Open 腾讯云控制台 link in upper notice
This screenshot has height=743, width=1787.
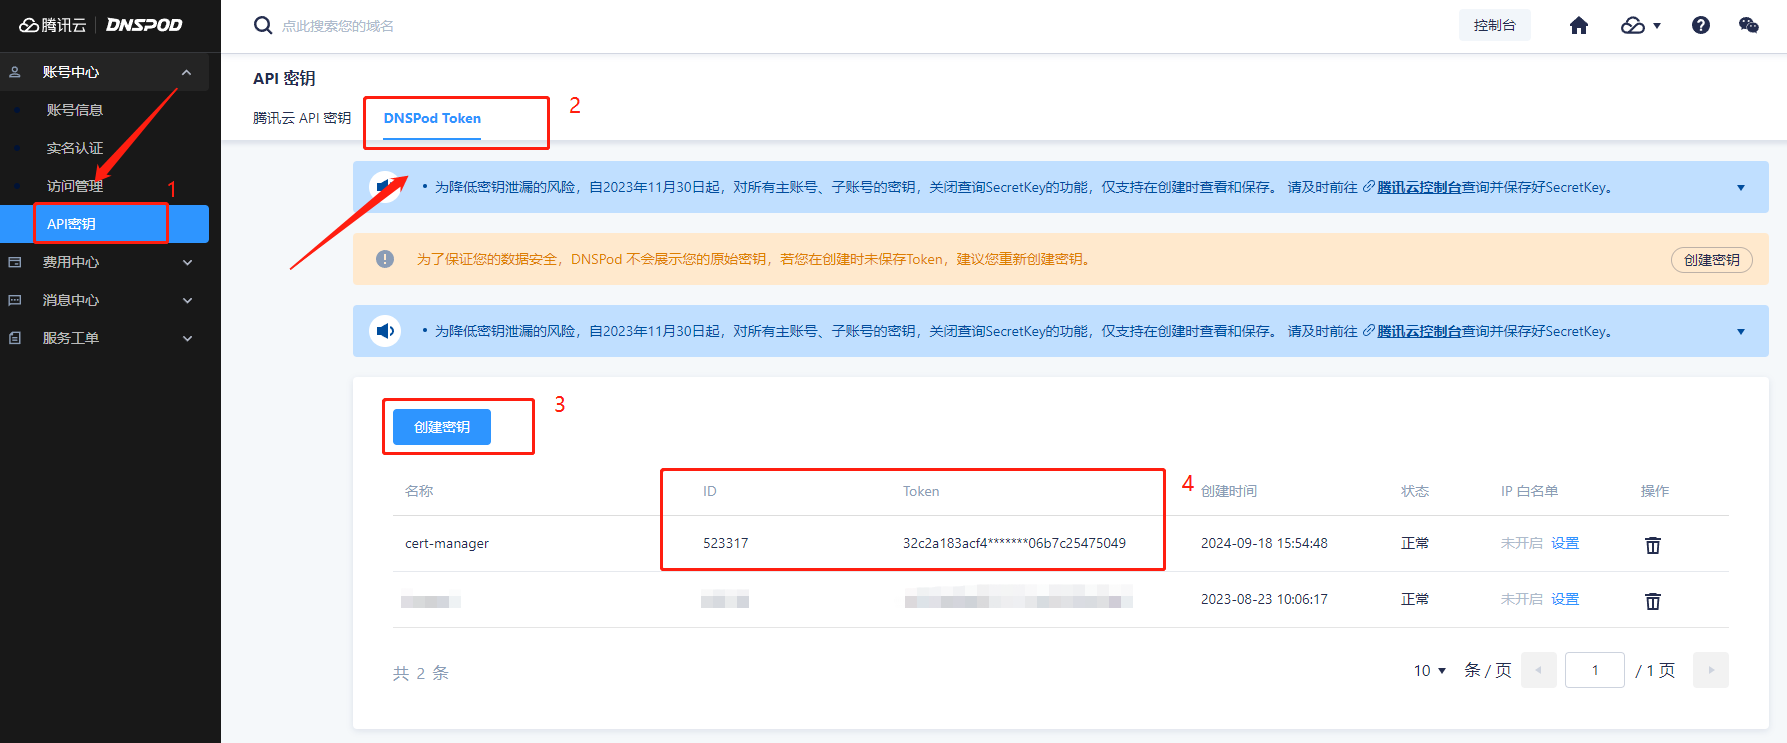pos(1419,187)
